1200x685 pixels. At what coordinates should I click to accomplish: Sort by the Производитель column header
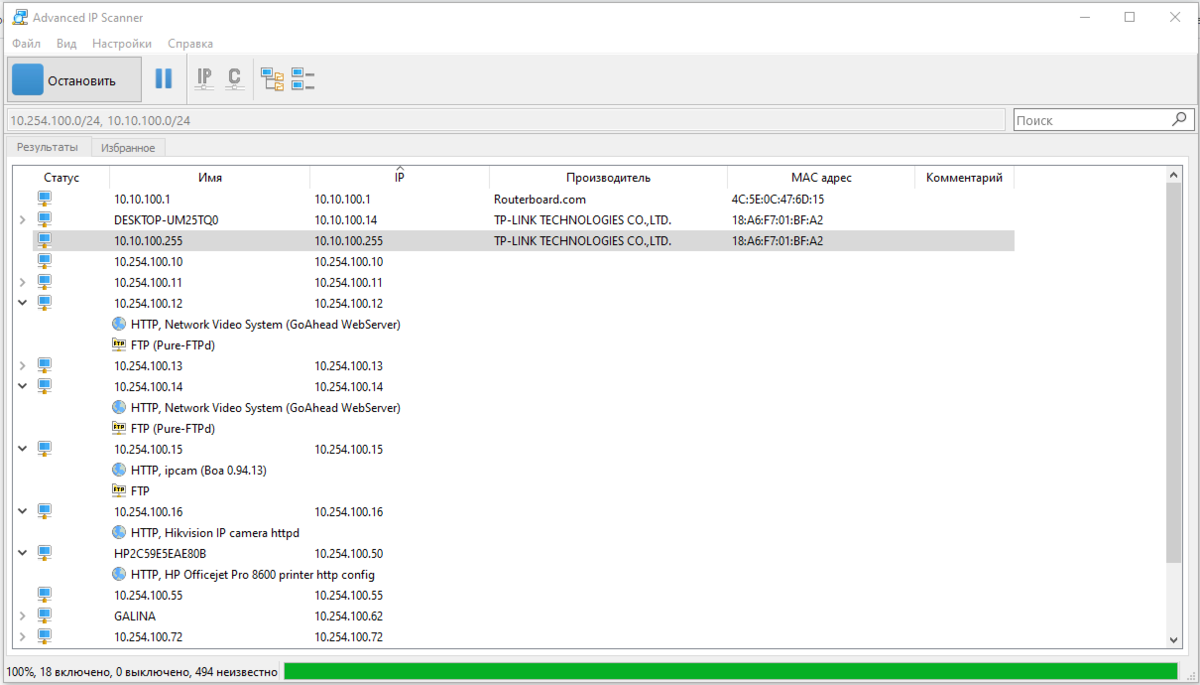tap(608, 178)
